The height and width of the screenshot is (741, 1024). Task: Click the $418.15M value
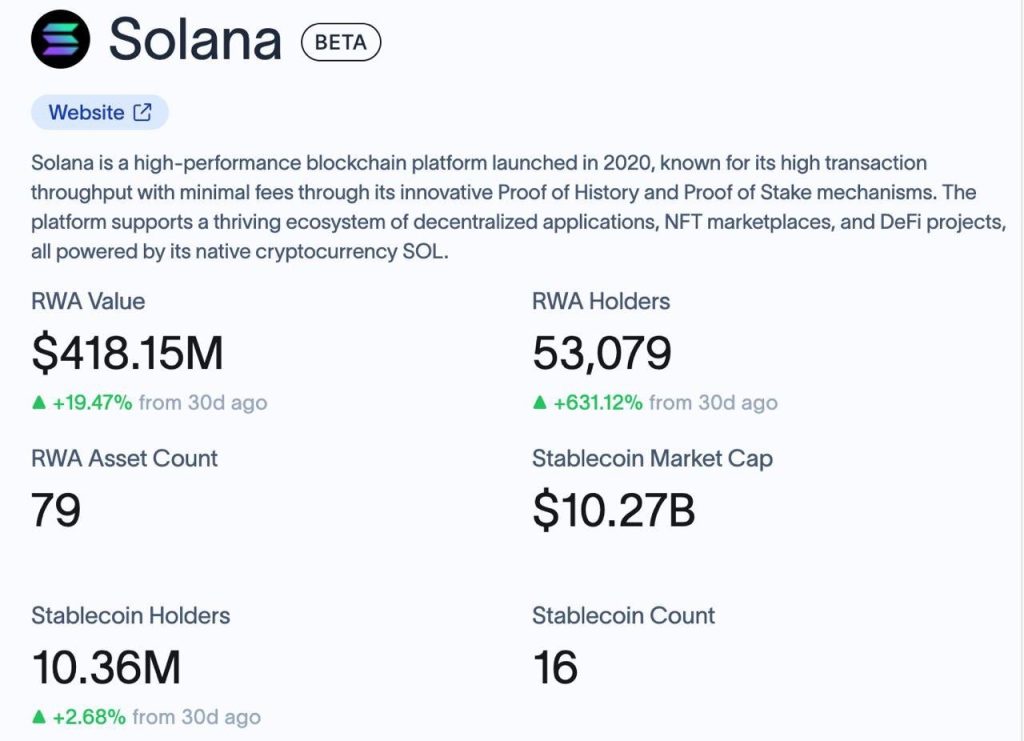127,352
